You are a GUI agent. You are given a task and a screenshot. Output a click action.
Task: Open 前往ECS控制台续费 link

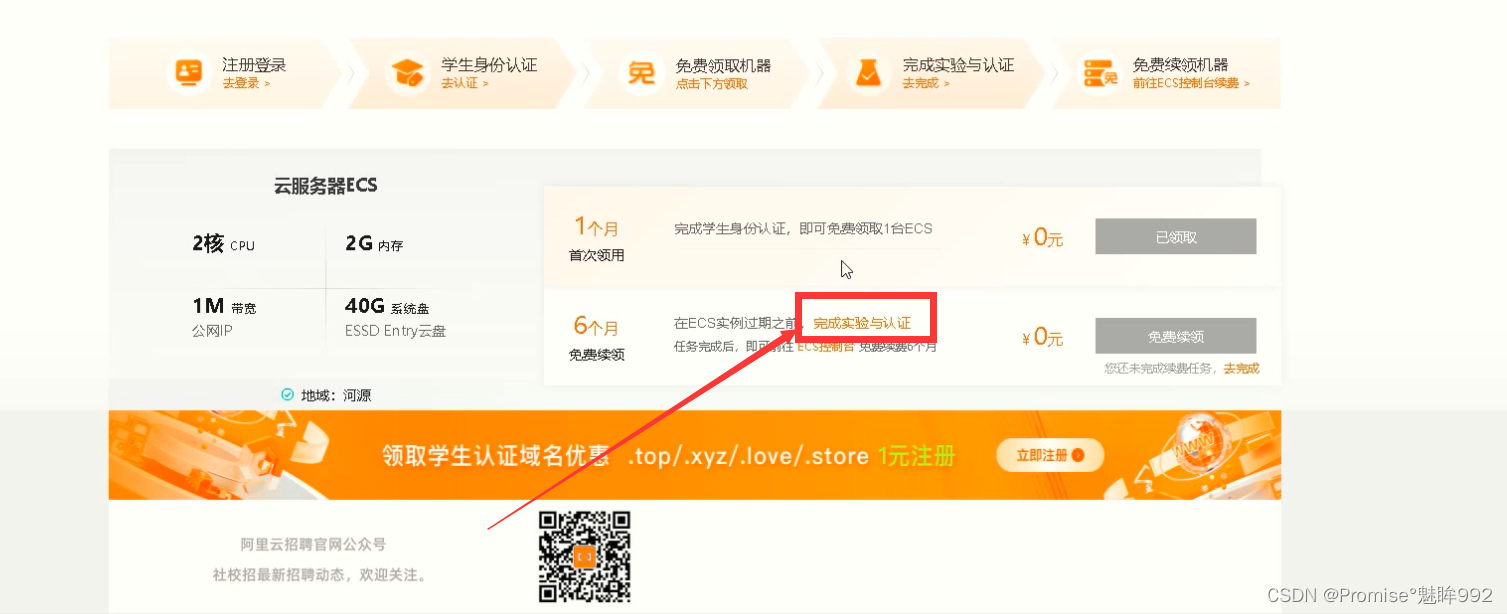point(1191,84)
